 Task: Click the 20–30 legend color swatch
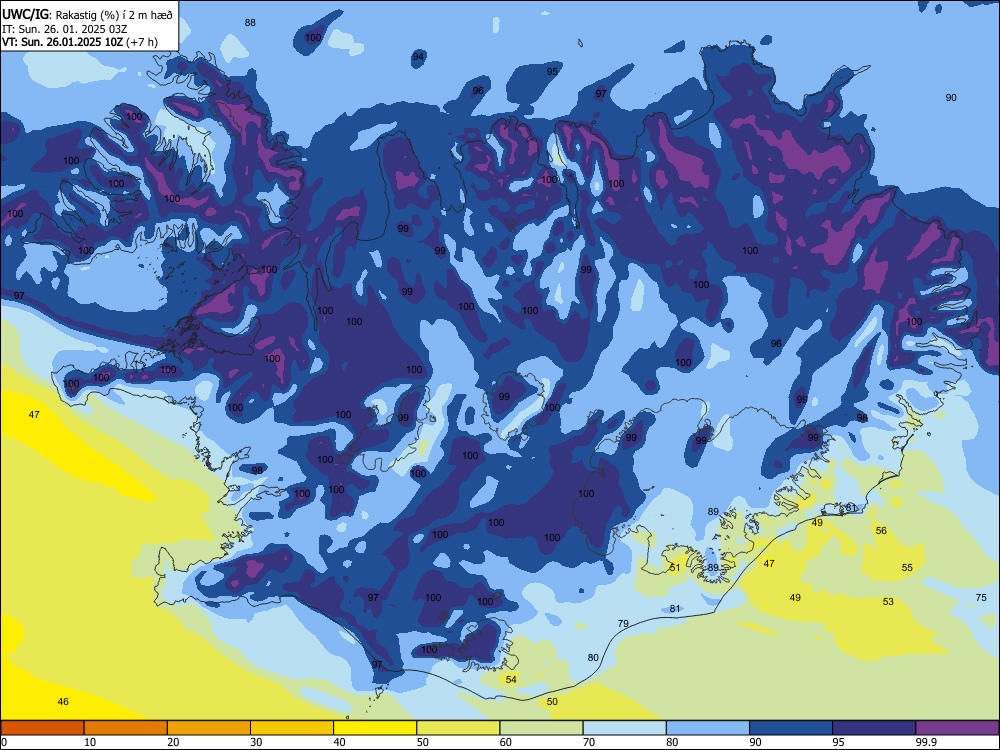pyautogui.click(x=209, y=728)
